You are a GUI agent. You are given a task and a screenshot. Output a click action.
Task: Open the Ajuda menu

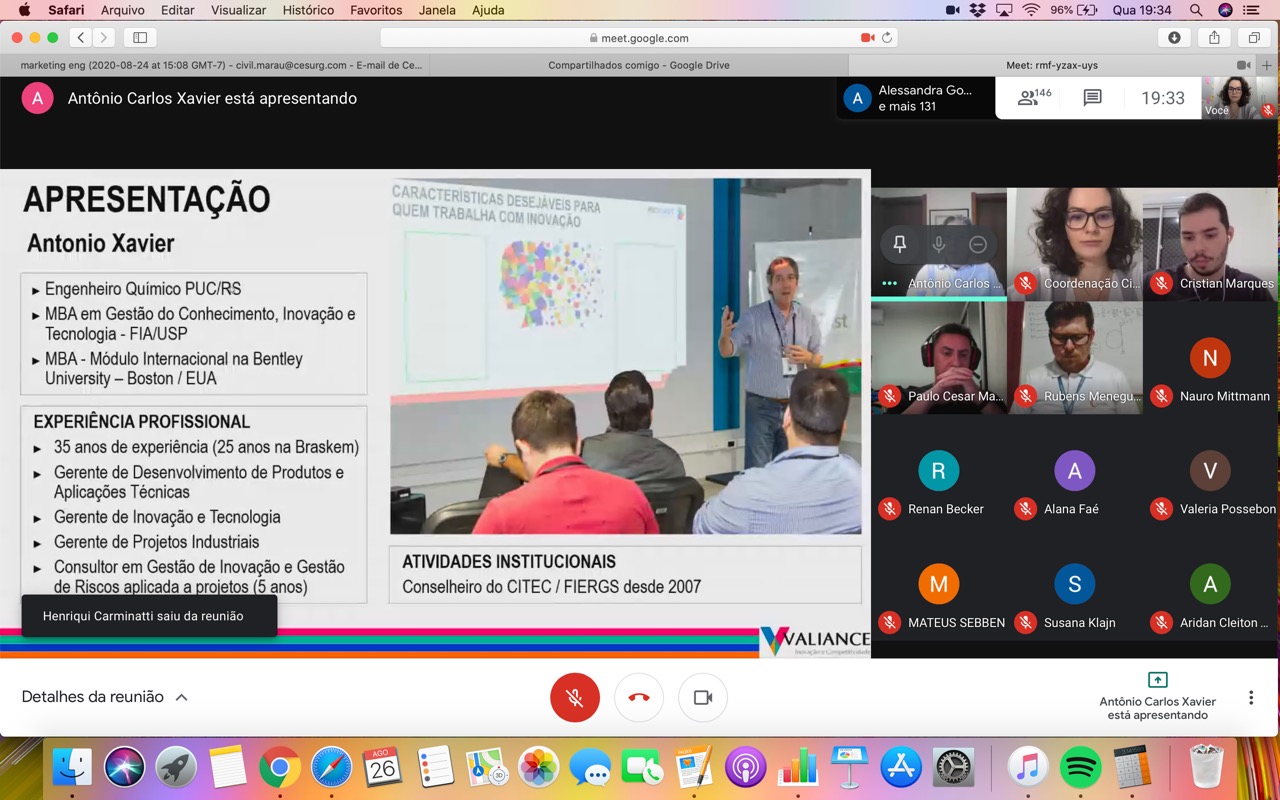[488, 10]
